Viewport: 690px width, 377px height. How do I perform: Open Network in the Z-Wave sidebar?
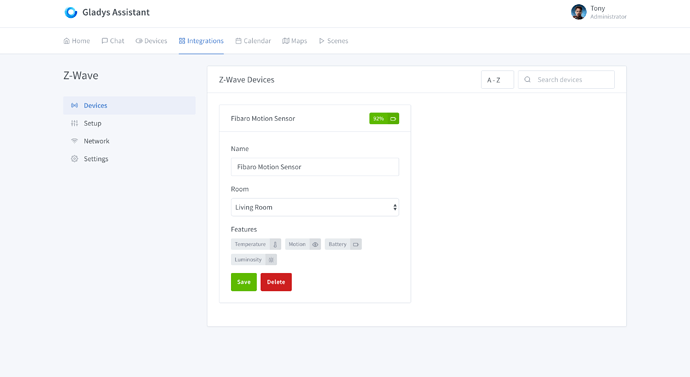(x=129, y=141)
